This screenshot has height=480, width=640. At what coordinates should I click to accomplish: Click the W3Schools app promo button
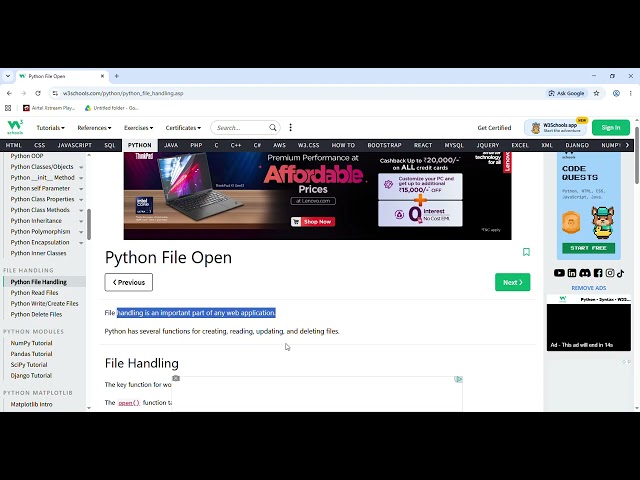pos(556,128)
